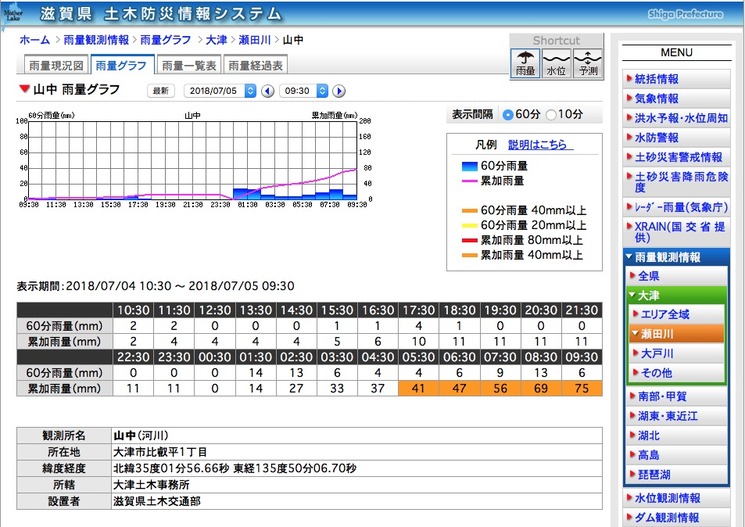Image resolution: width=745 pixels, height=527 pixels.
Task: Go to ホーム breadcrumb link
Action: point(35,40)
